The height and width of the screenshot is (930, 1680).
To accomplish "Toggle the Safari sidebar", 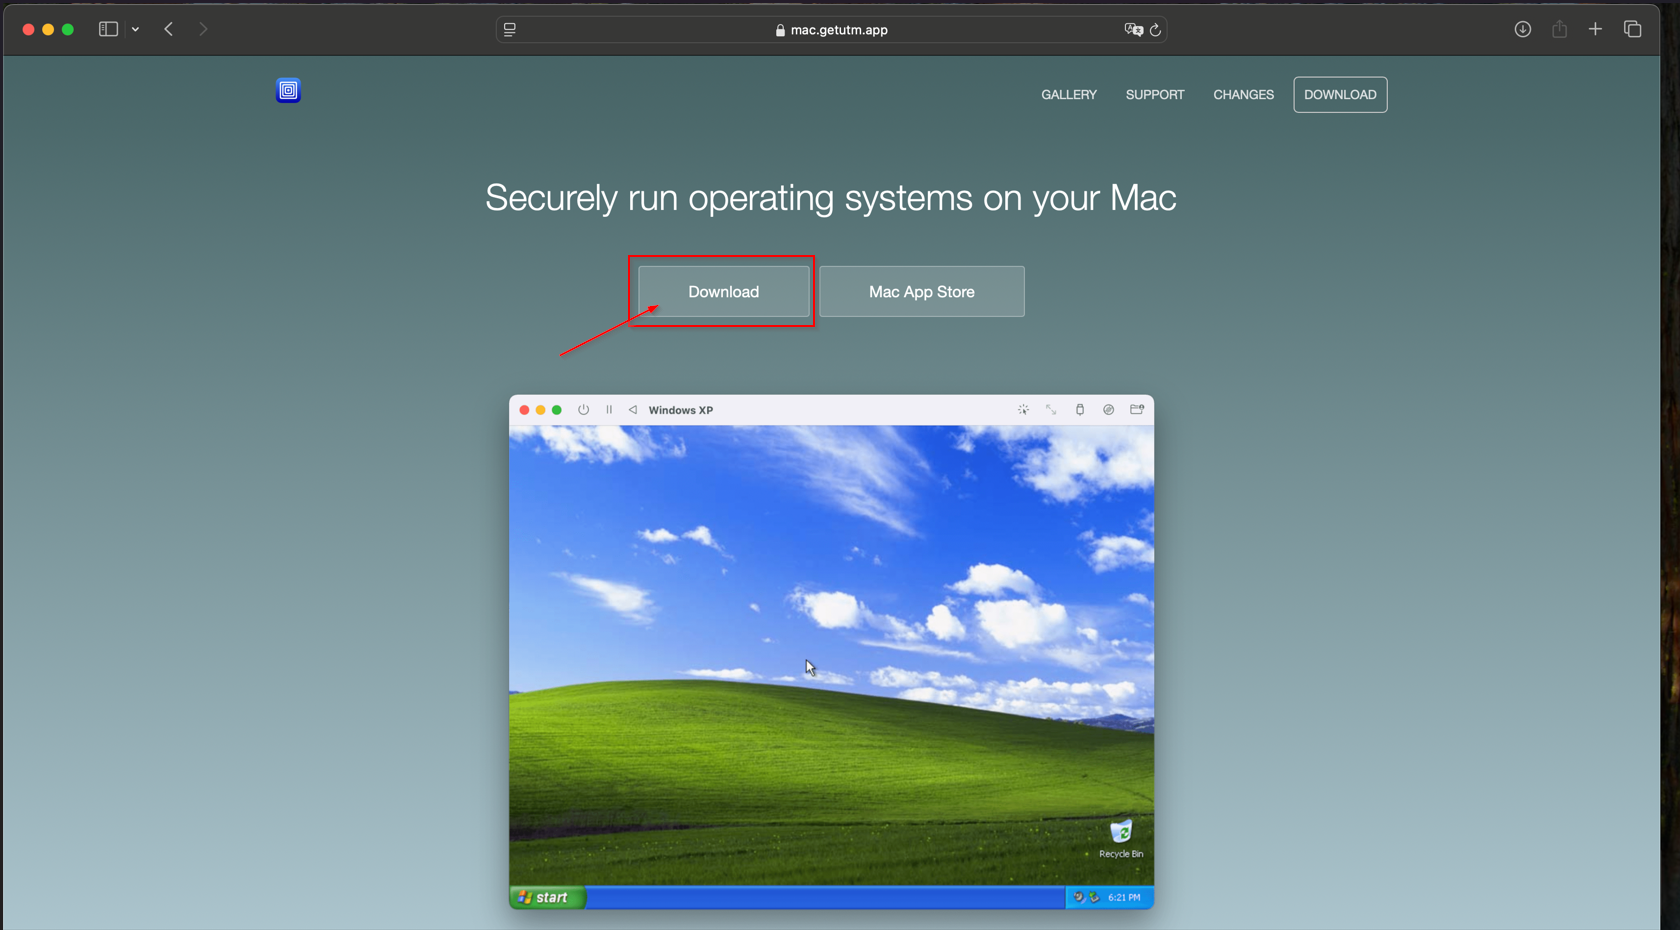I will (x=108, y=29).
